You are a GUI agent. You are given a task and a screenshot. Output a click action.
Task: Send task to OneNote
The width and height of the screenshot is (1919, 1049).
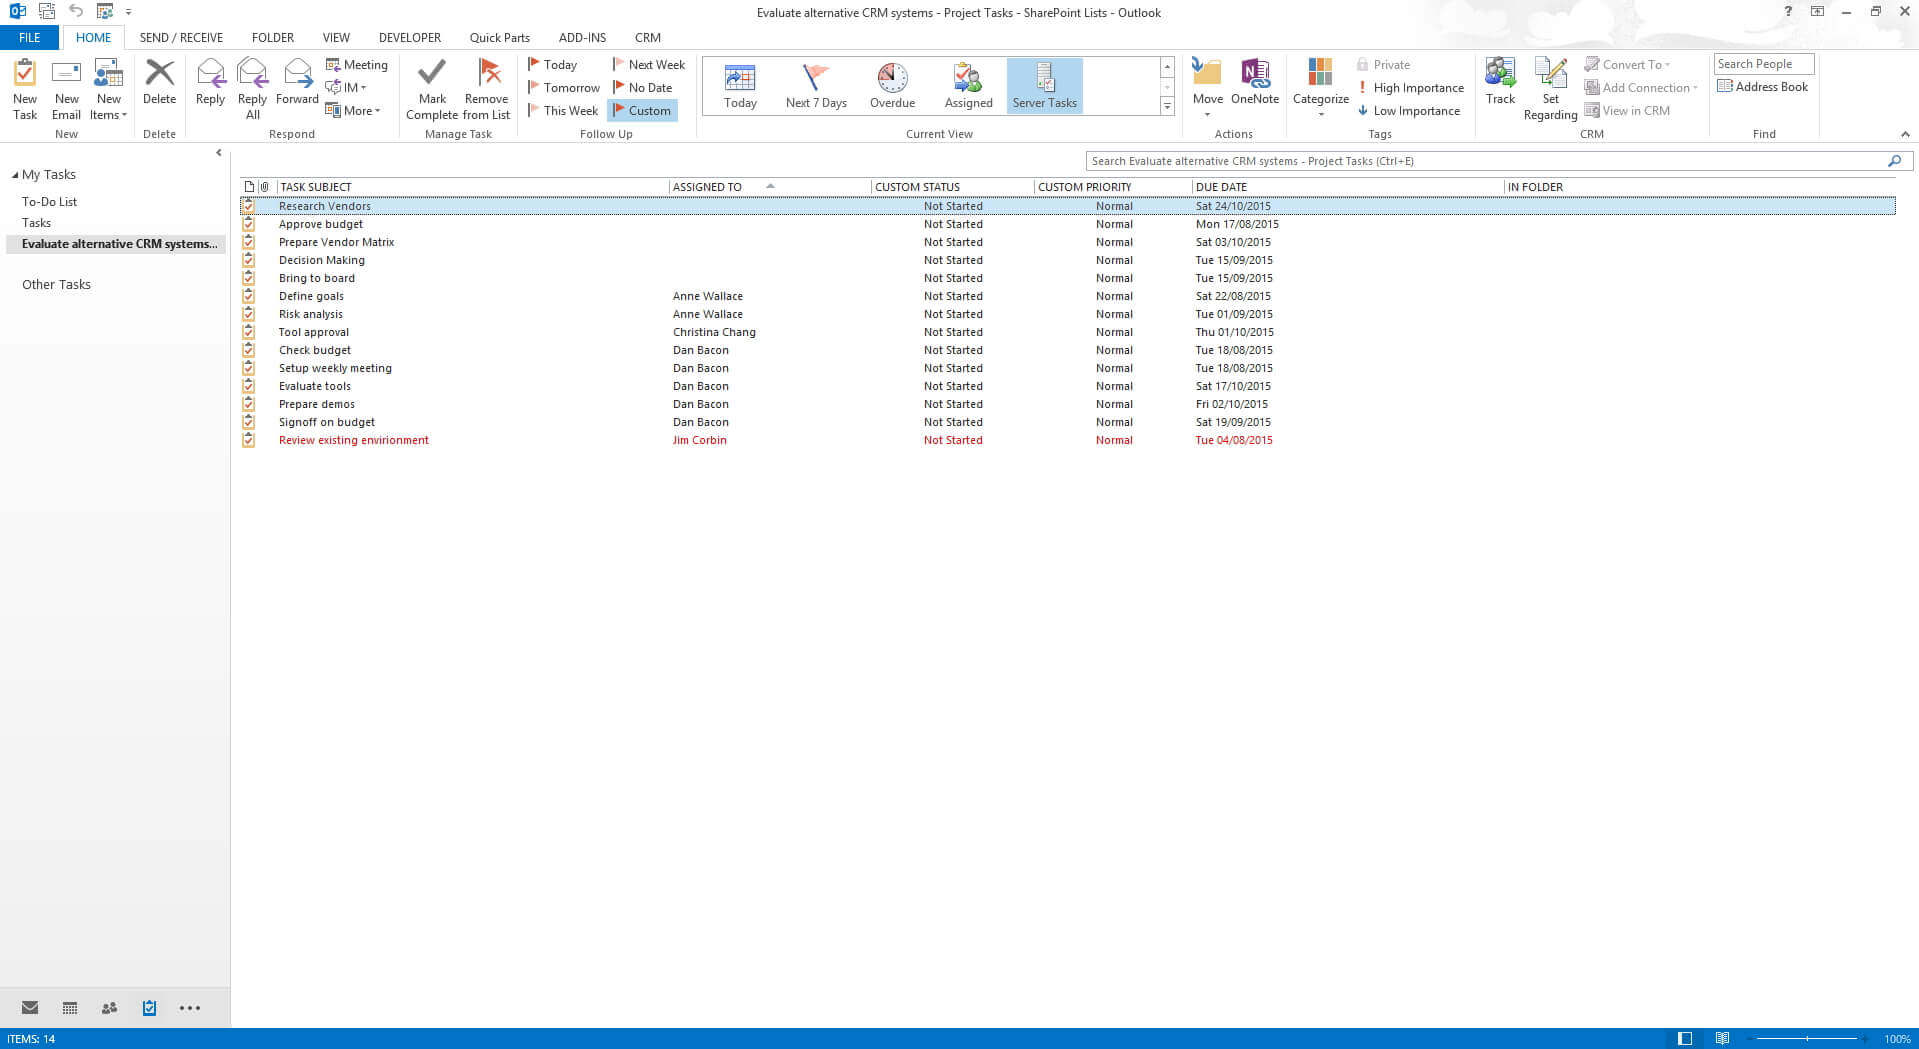[x=1255, y=82]
